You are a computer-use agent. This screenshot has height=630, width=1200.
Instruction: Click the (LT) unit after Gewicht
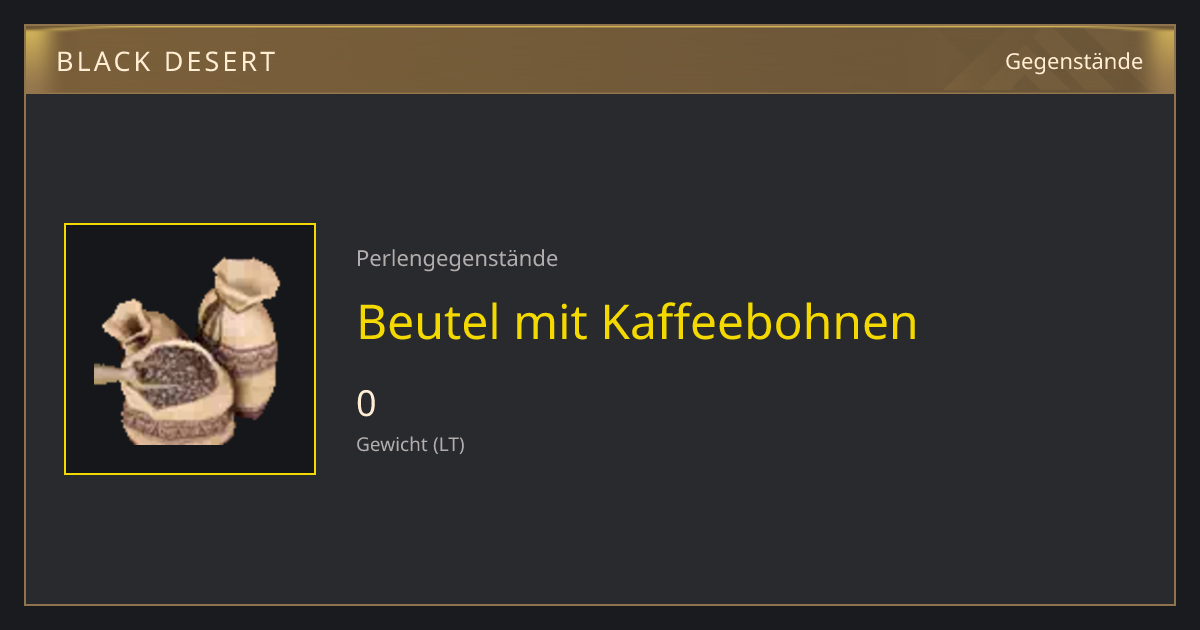pyautogui.click(x=448, y=445)
